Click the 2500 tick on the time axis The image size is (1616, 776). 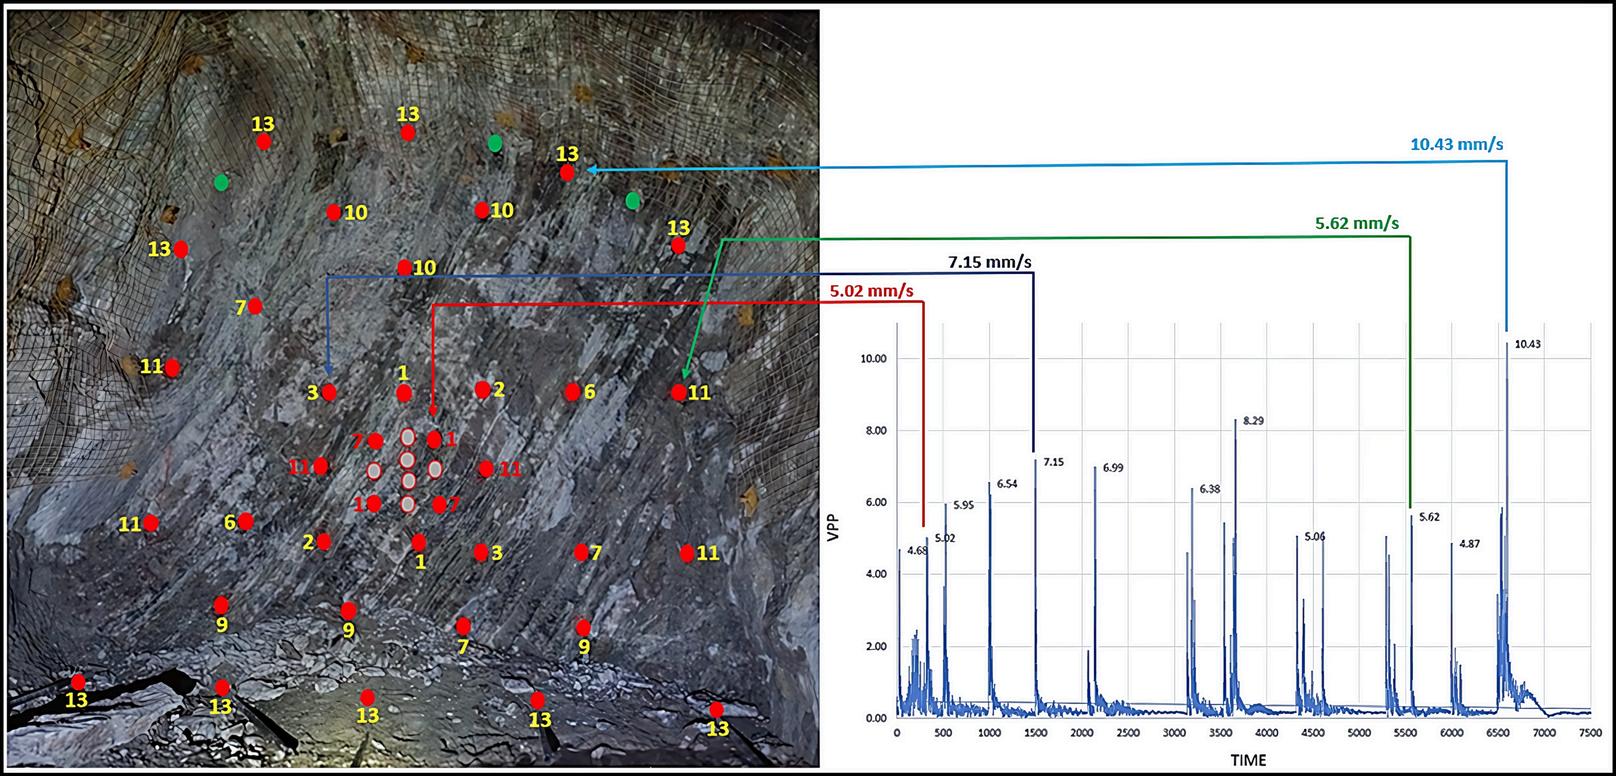[x=1128, y=734]
